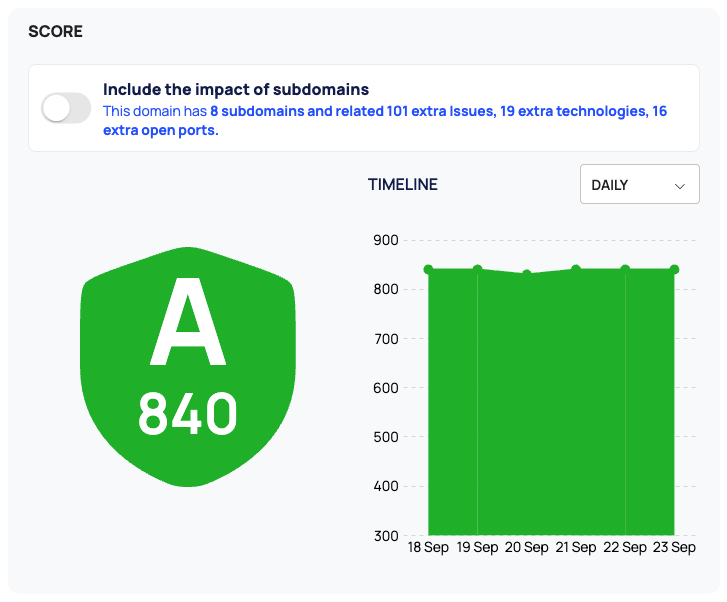The height and width of the screenshot is (602, 727).
Task: Click the 500 y-axis label
Action: 386,437
